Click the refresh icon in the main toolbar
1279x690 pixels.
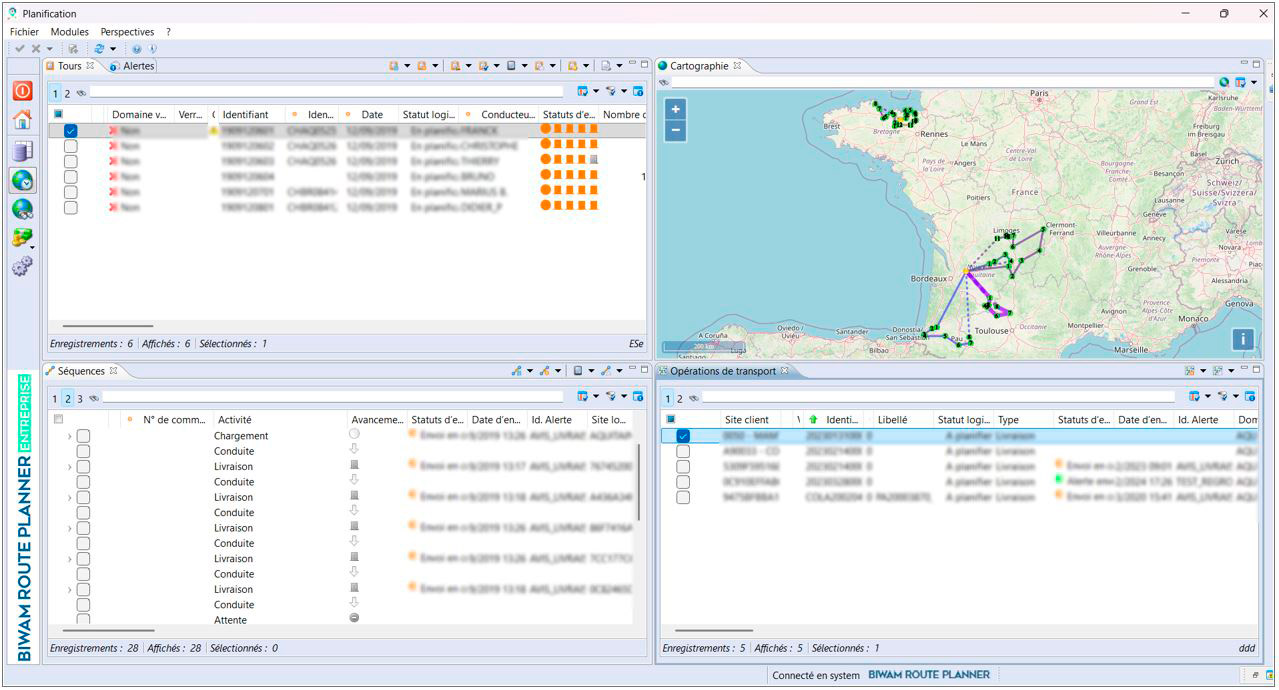point(99,48)
